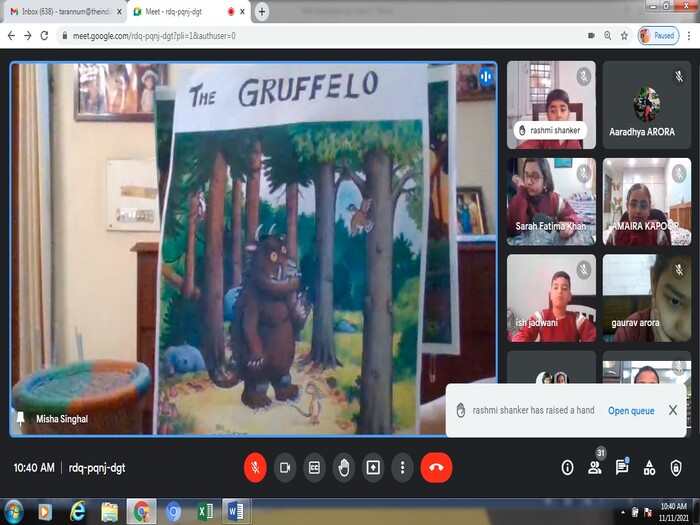The width and height of the screenshot is (700, 525).
Task: Select Sarah Fatima Khan video tile
Action: (x=551, y=201)
